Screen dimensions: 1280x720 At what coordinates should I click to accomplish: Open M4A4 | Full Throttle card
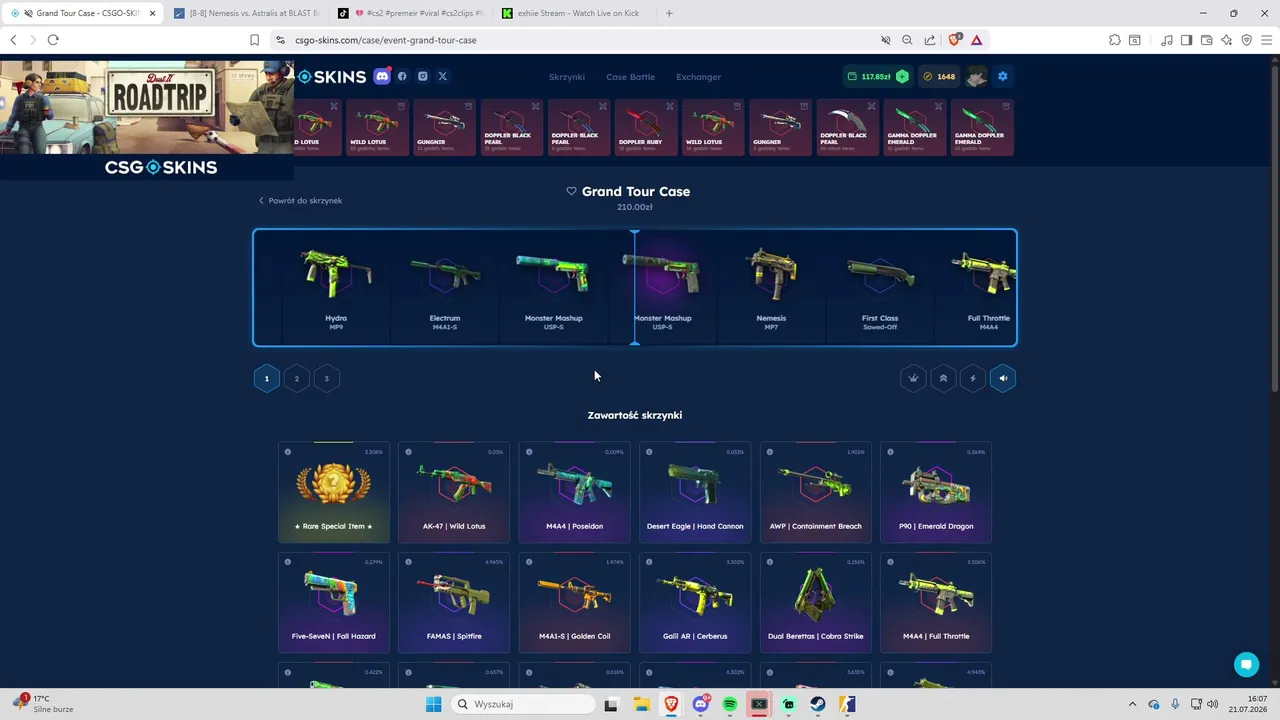tap(936, 602)
